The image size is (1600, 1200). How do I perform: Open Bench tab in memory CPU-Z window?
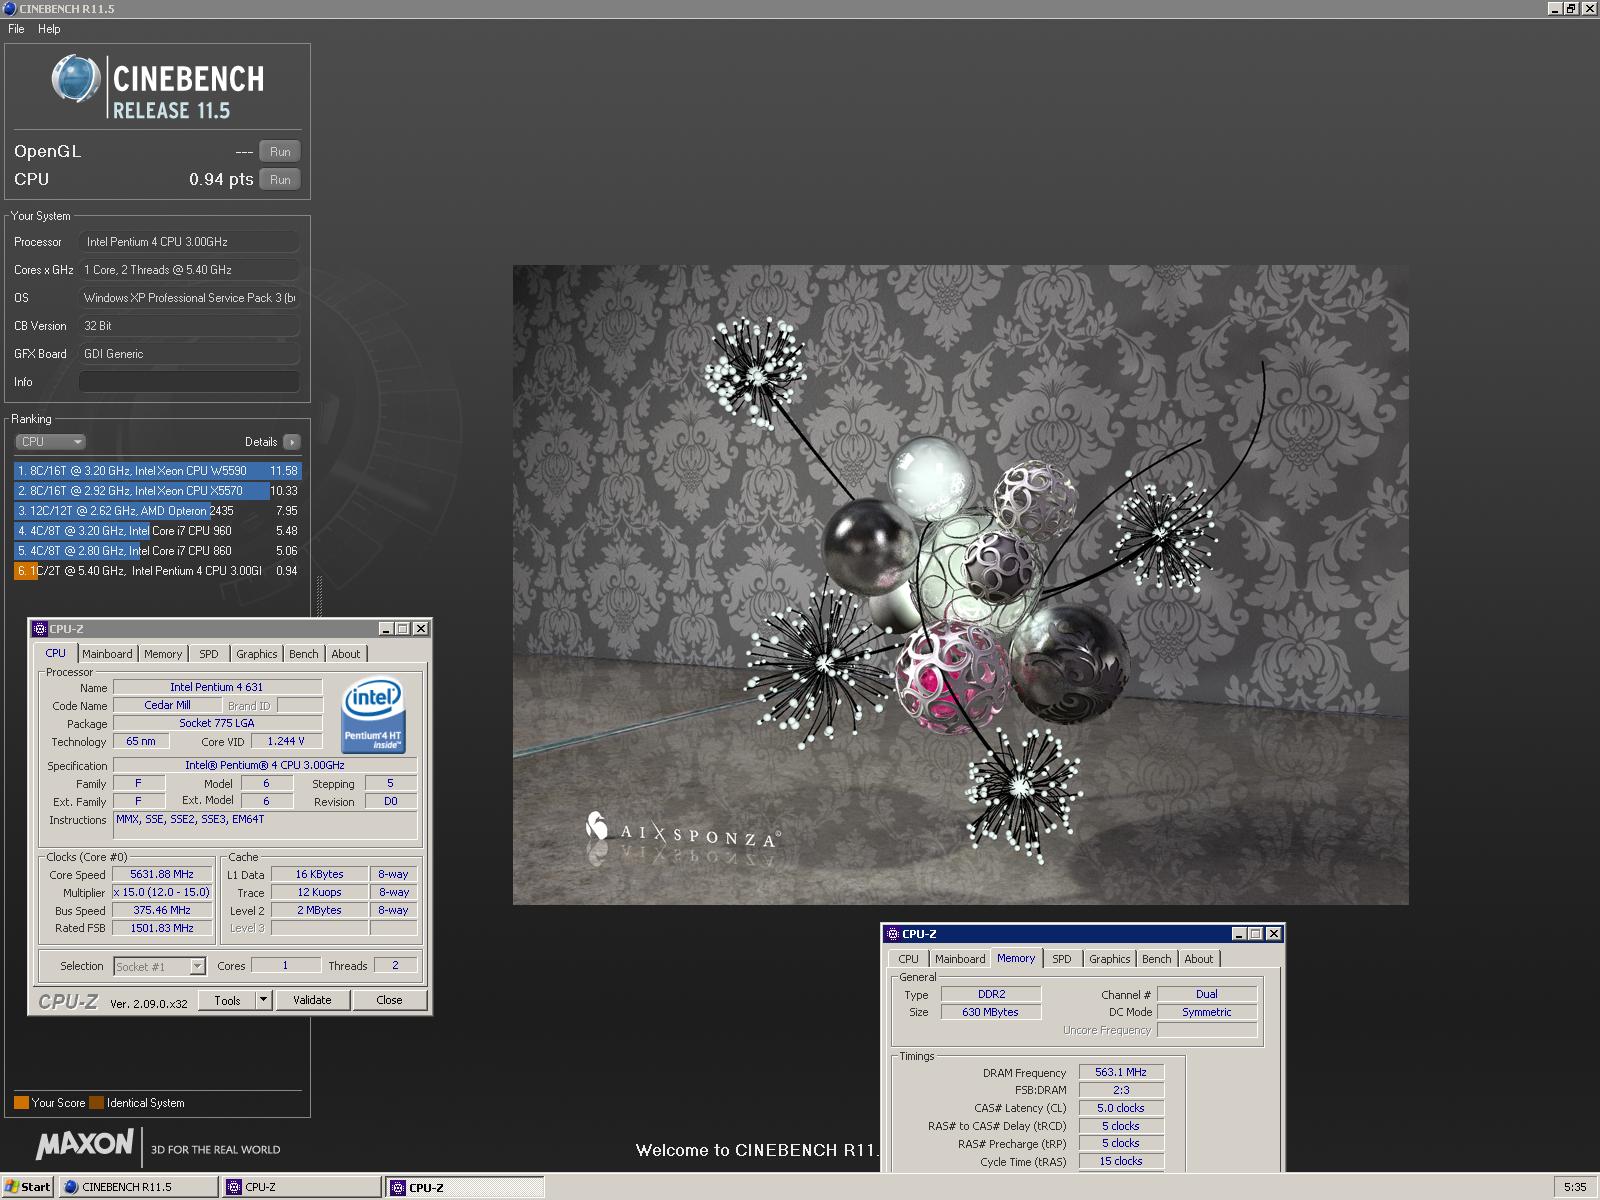click(x=1157, y=959)
